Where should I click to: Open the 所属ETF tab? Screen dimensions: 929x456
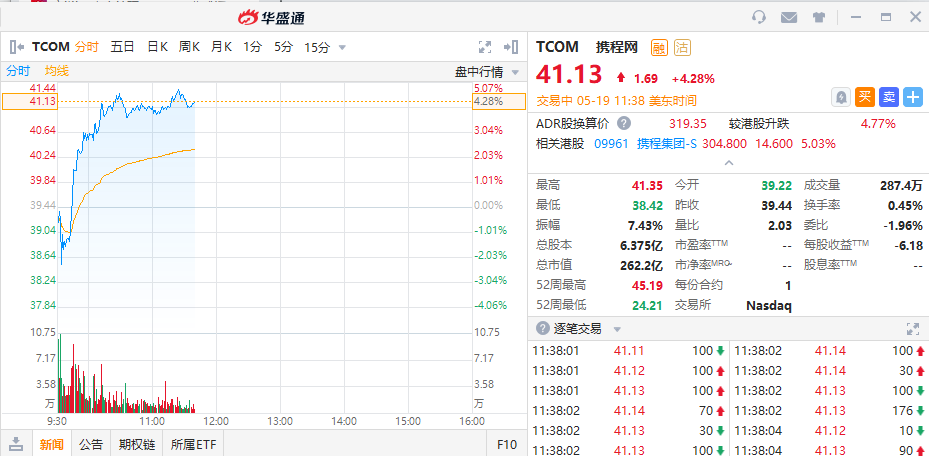[x=193, y=444]
